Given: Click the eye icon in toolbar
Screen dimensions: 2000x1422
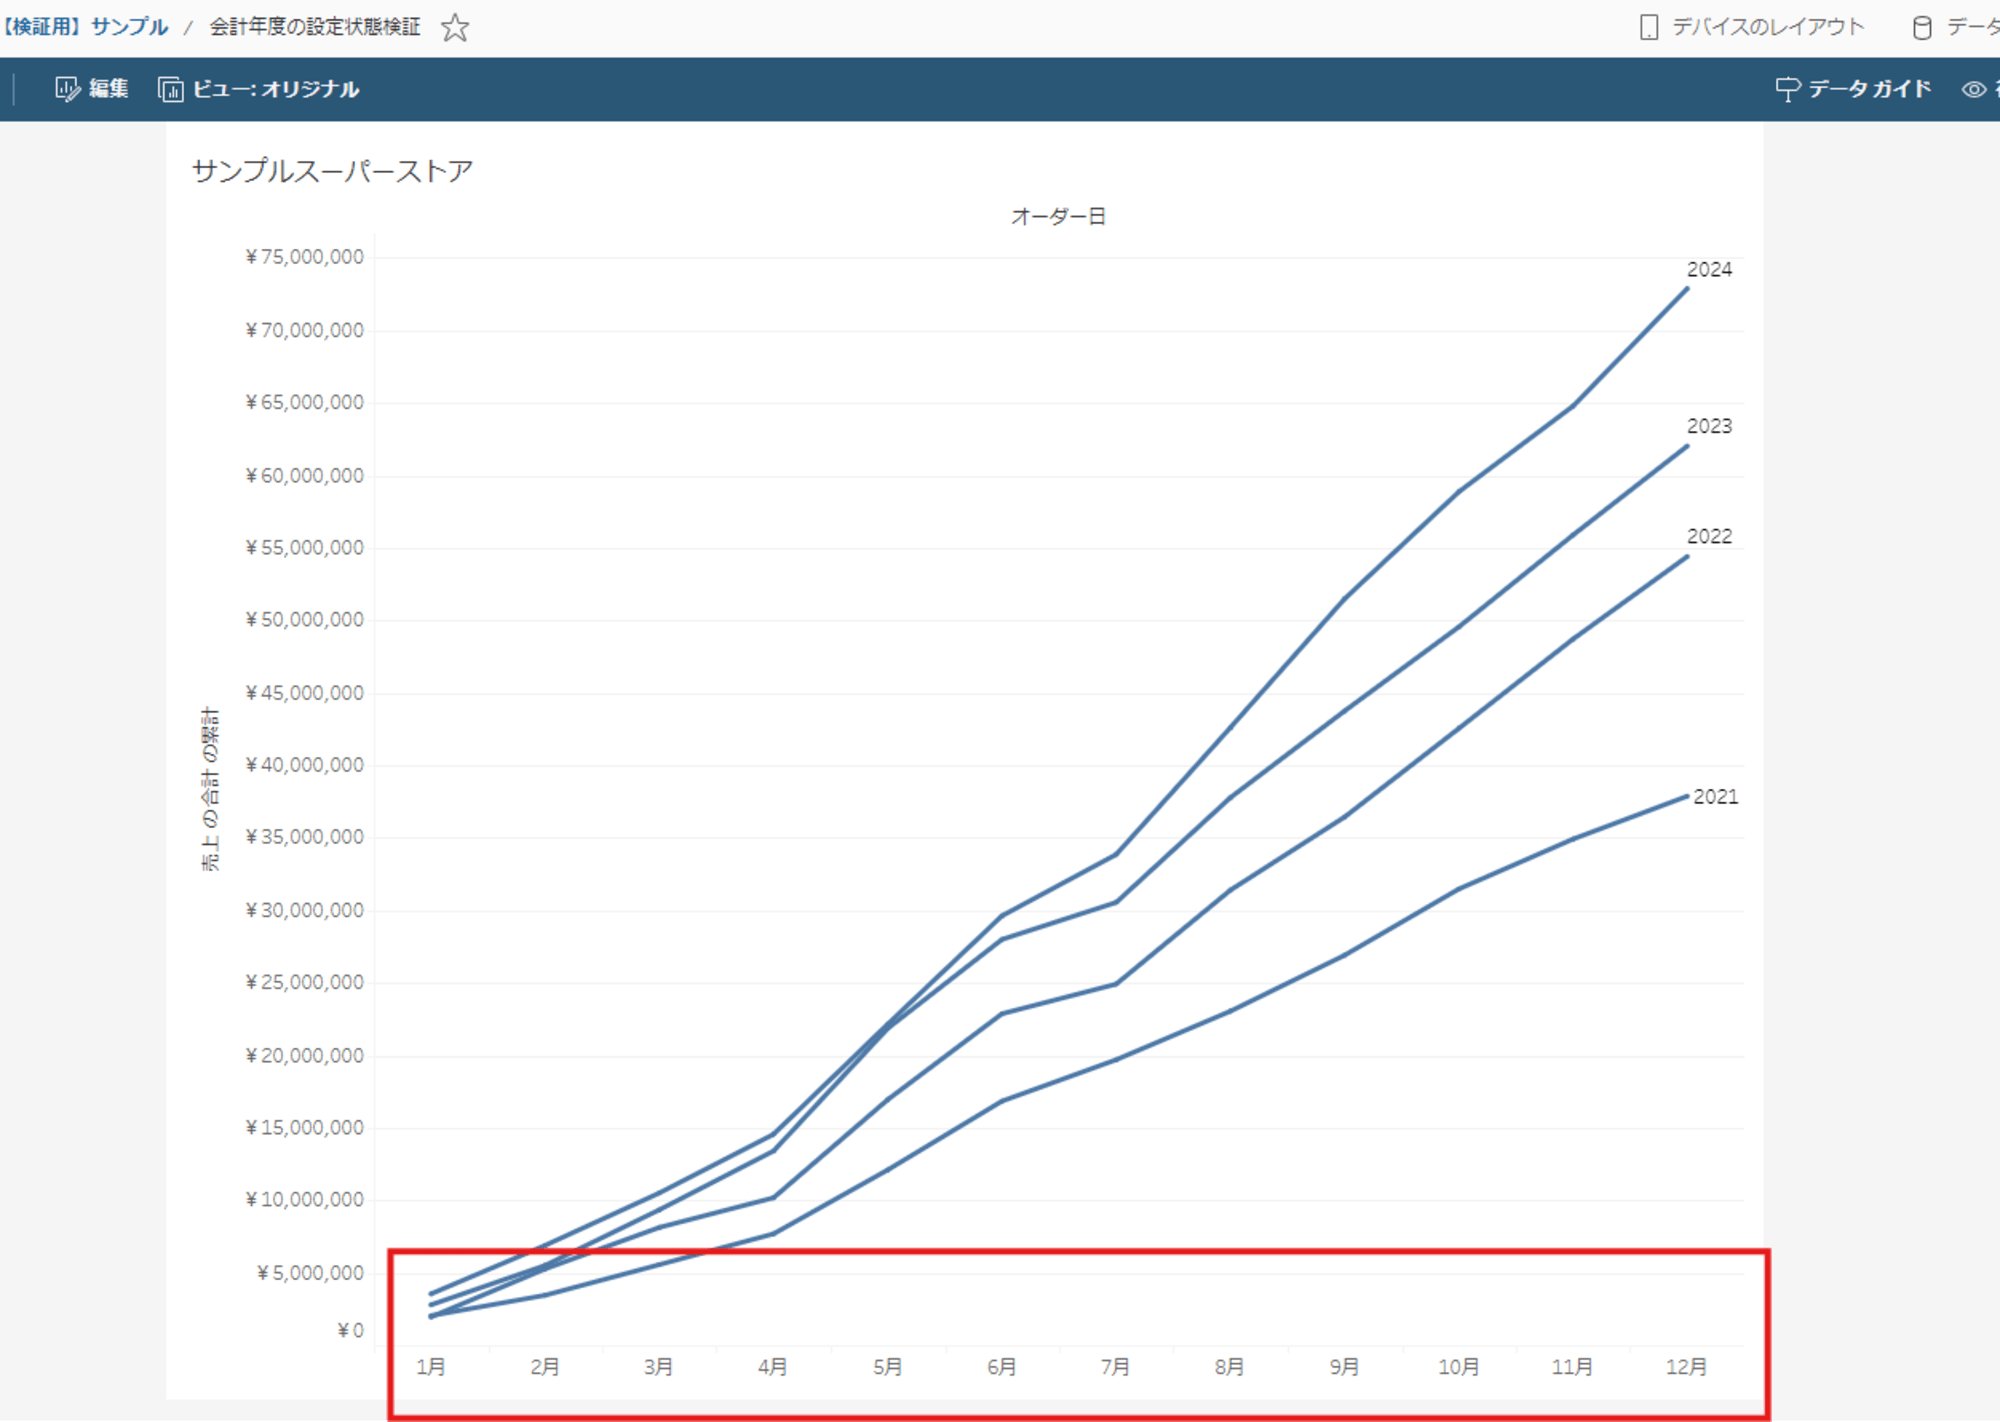Looking at the screenshot, I should 1974,90.
